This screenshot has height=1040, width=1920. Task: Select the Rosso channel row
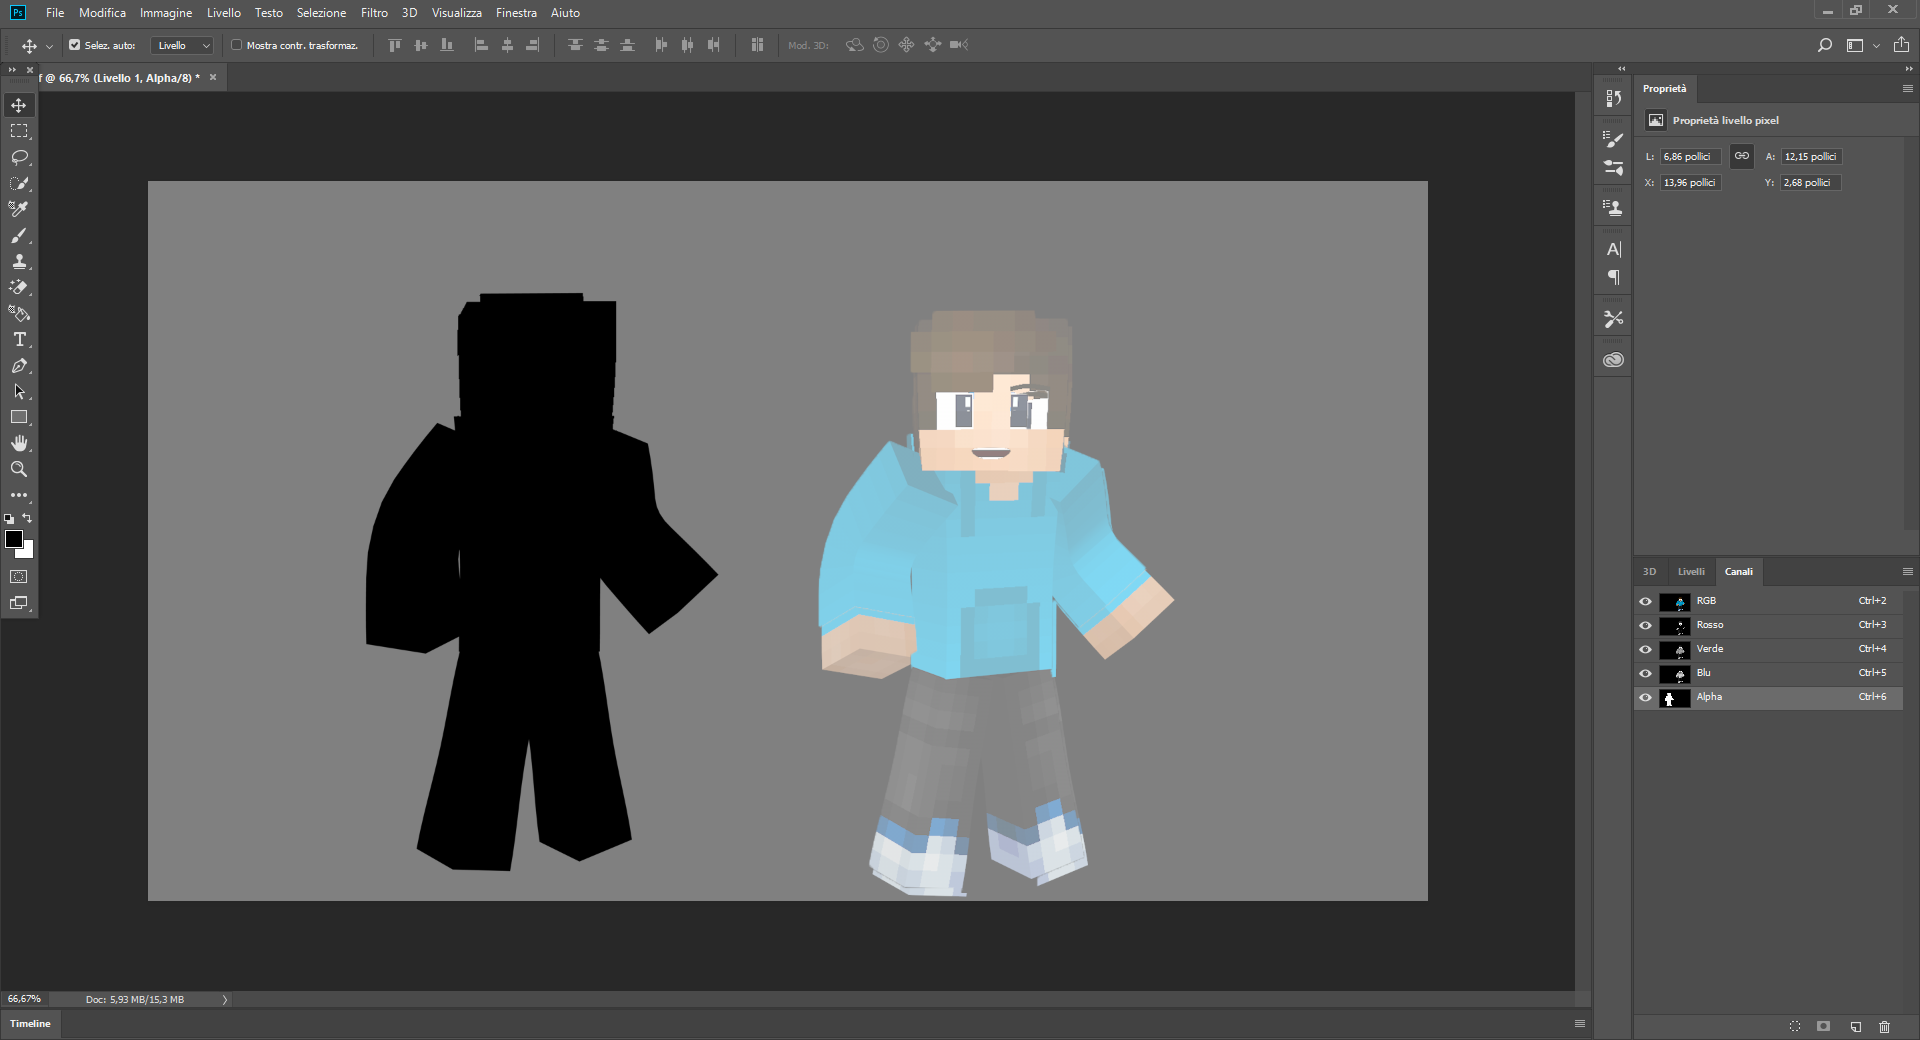(x=1768, y=625)
